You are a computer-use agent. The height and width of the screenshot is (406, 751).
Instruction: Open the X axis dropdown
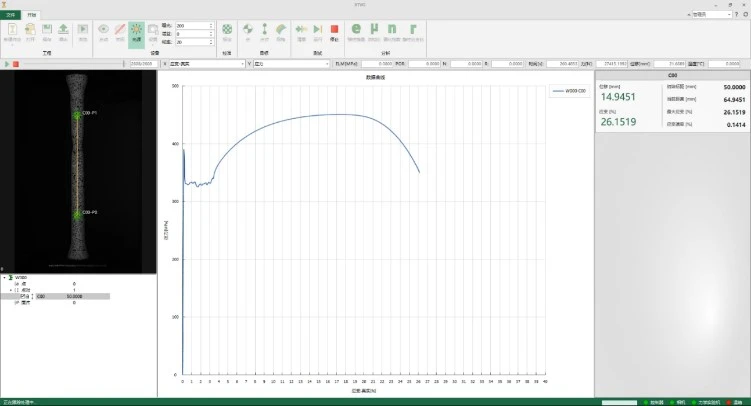206,64
